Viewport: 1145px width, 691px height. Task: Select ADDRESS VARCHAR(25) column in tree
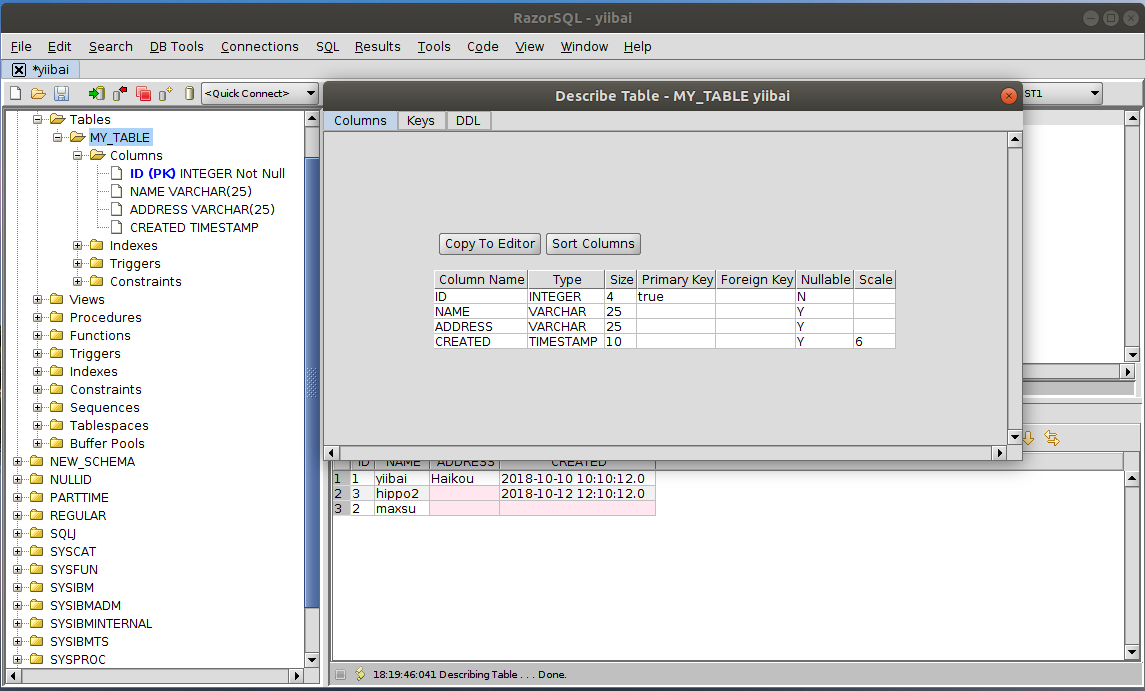(202, 210)
